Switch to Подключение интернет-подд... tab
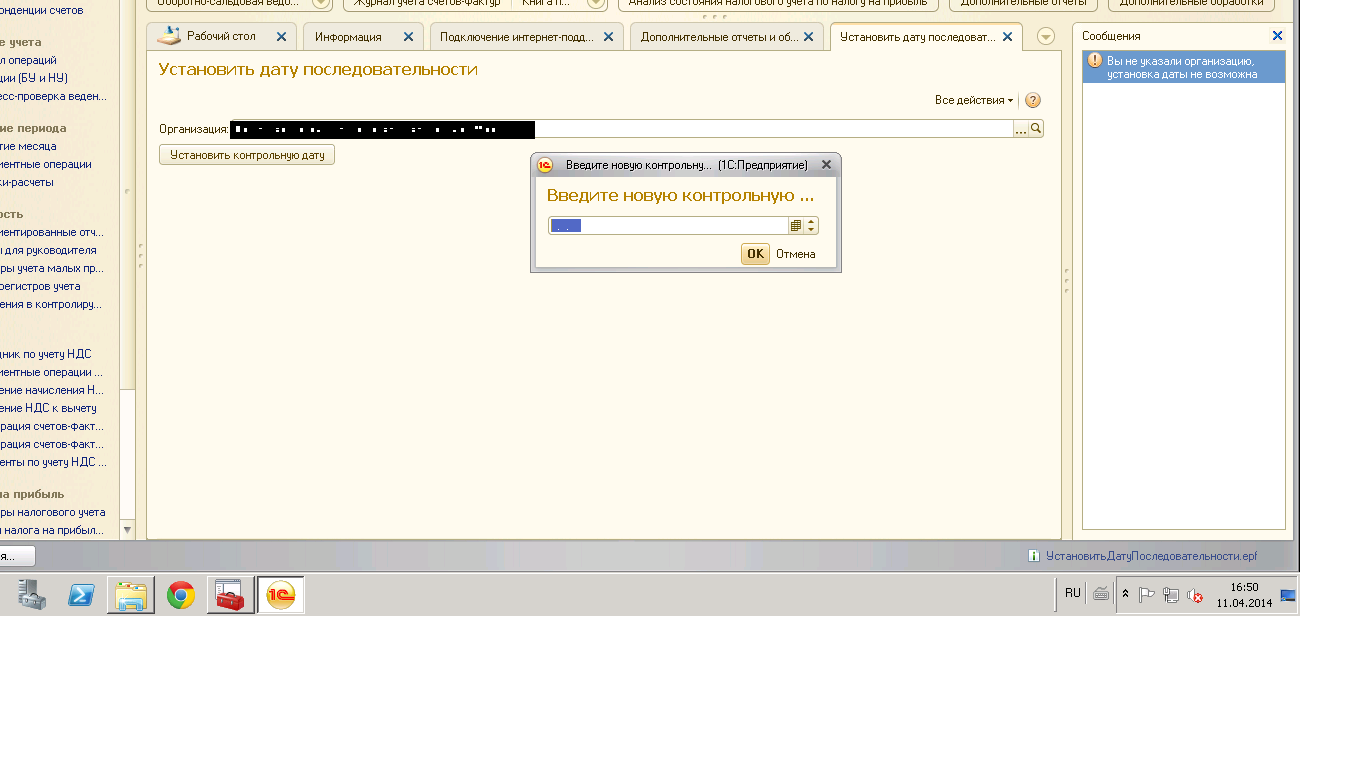 517,37
